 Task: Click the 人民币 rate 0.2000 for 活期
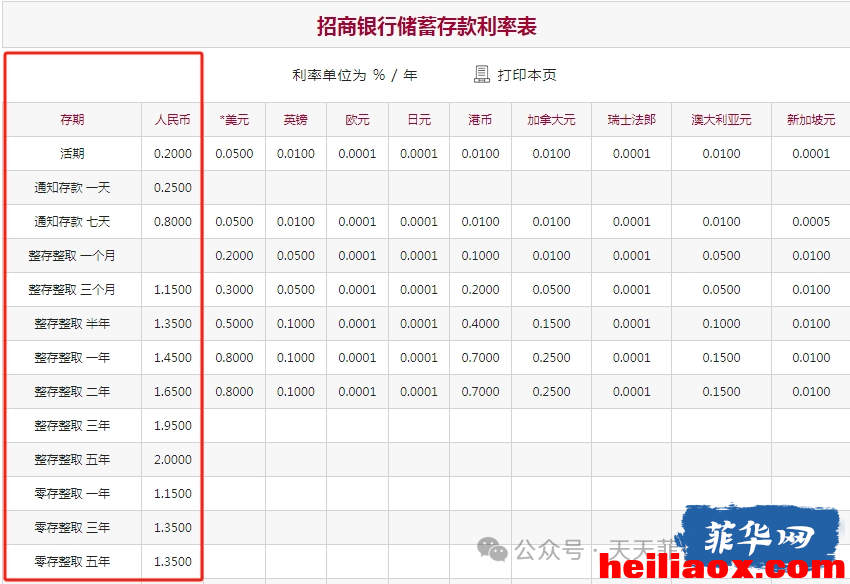[x=172, y=153]
